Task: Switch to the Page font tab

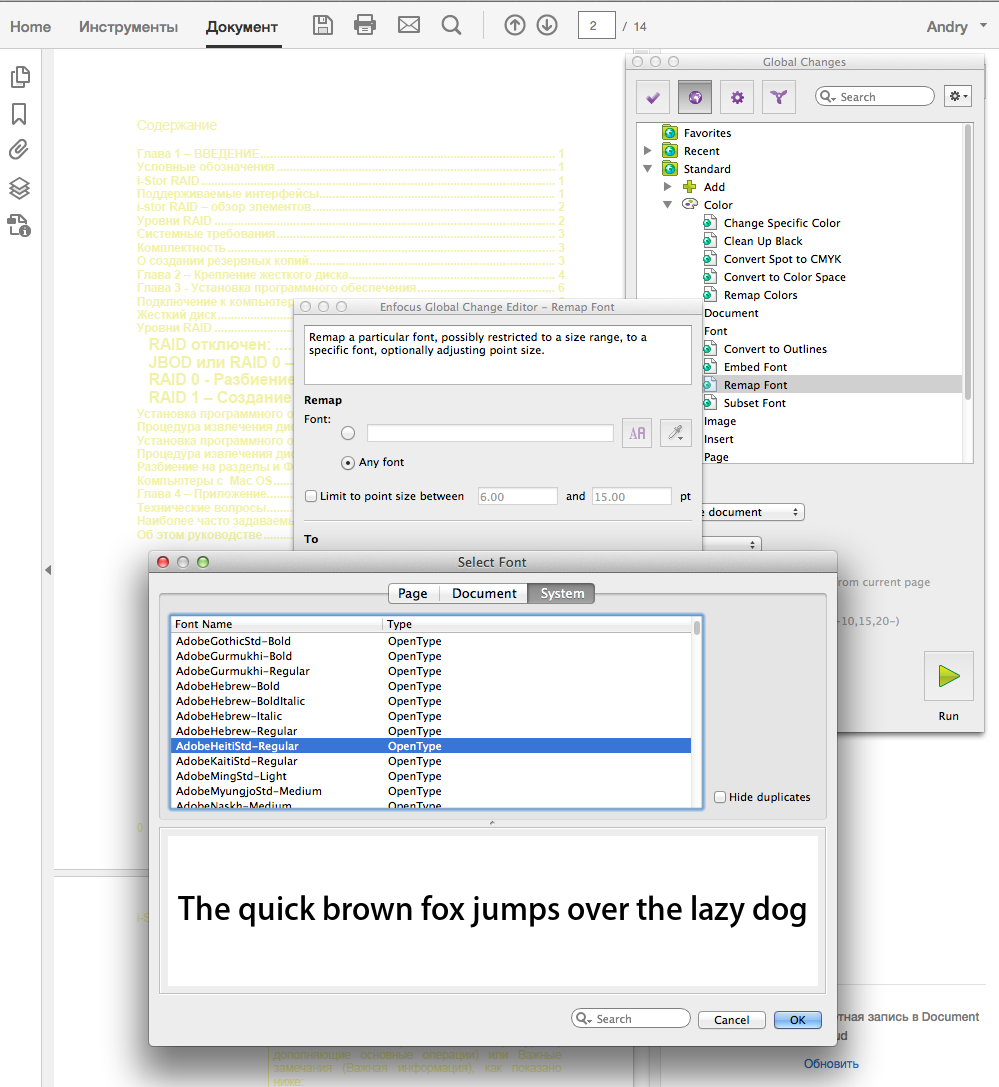Action: point(412,593)
